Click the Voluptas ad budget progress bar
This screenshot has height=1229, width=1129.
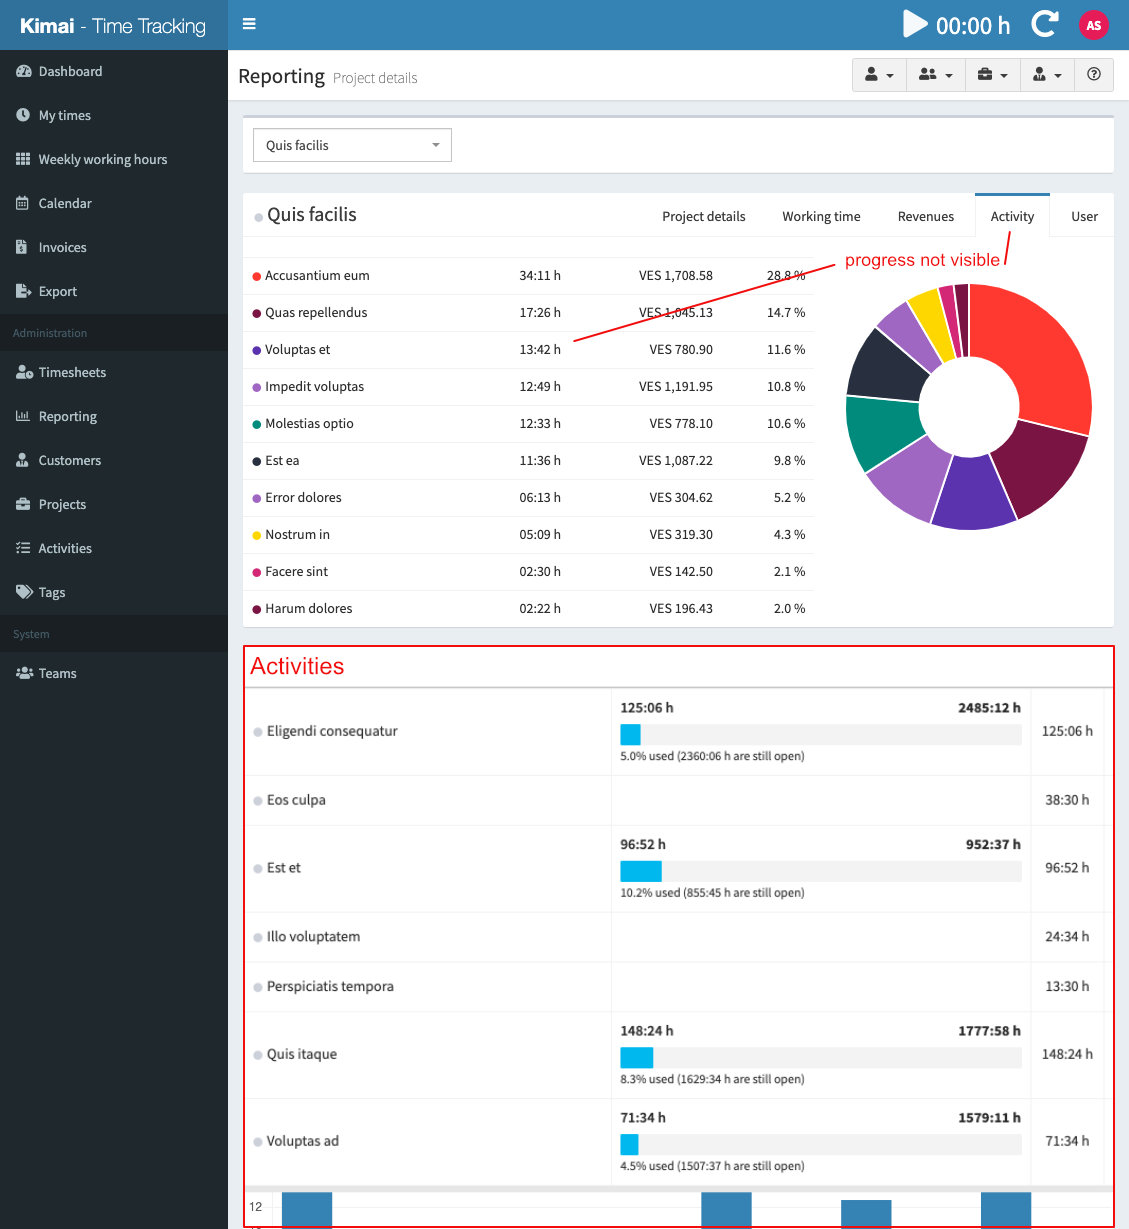821,1144
